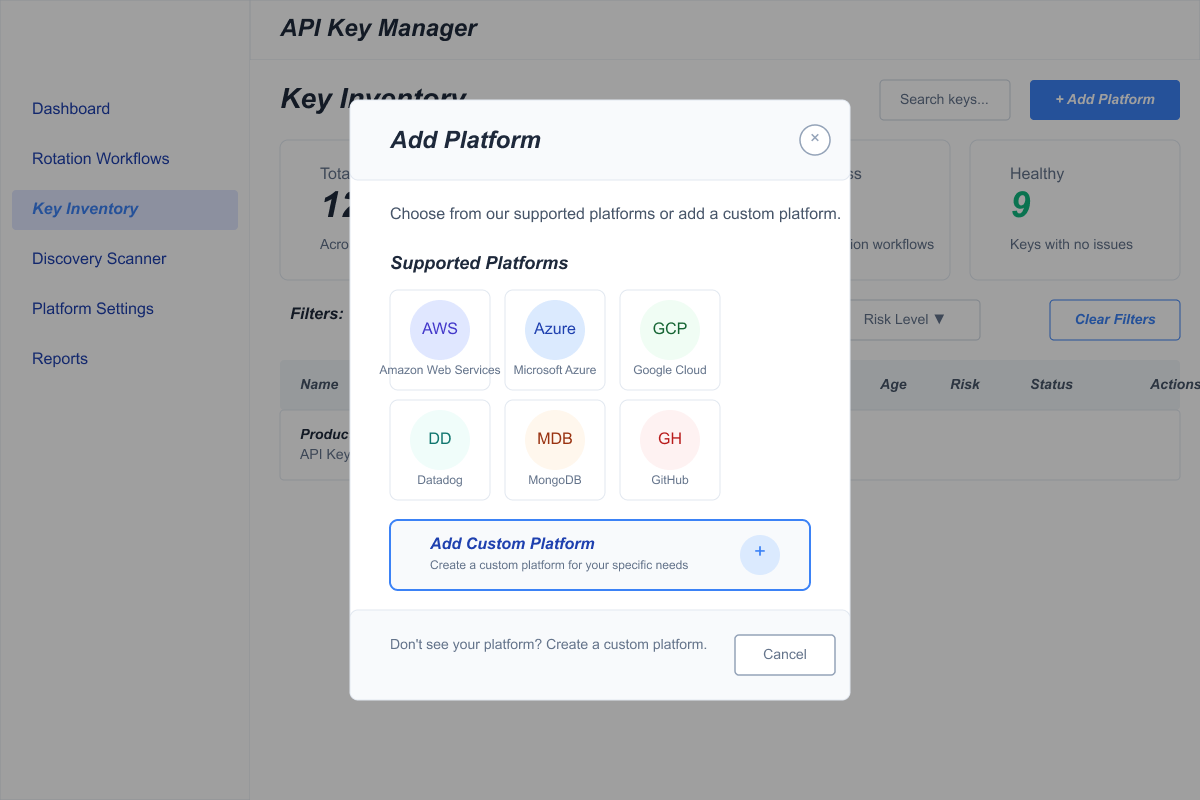Select the AWS platform icon
Viewport: 1200px width, 800px height.
click(440, 329)
